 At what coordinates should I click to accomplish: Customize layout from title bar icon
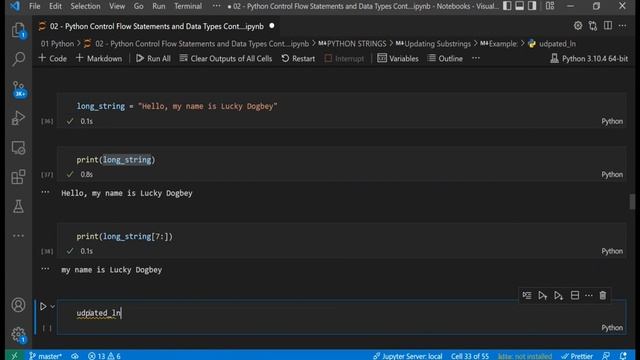[550, 6]
